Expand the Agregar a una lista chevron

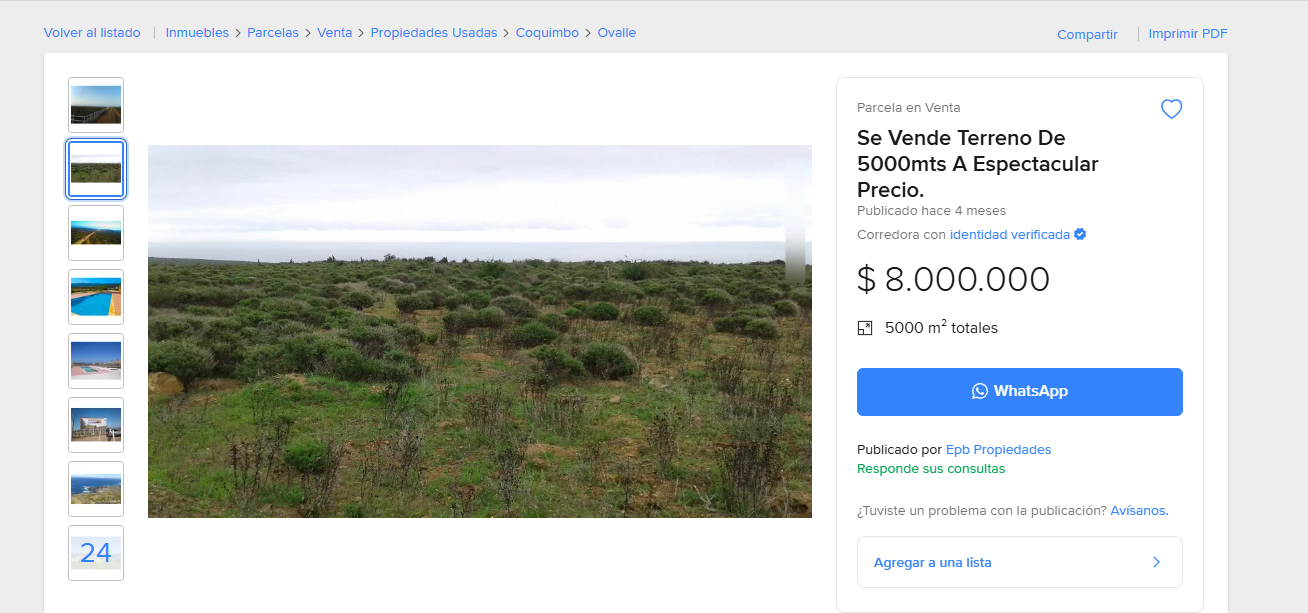[1156, 562]
